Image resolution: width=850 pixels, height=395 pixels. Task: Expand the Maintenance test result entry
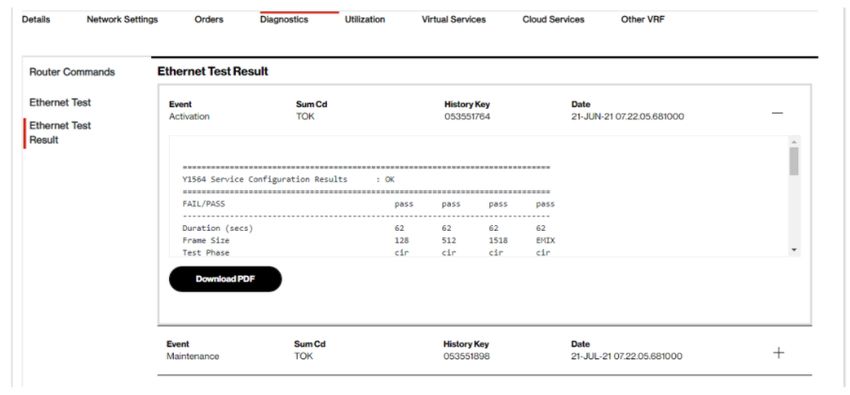coord(778,353)
